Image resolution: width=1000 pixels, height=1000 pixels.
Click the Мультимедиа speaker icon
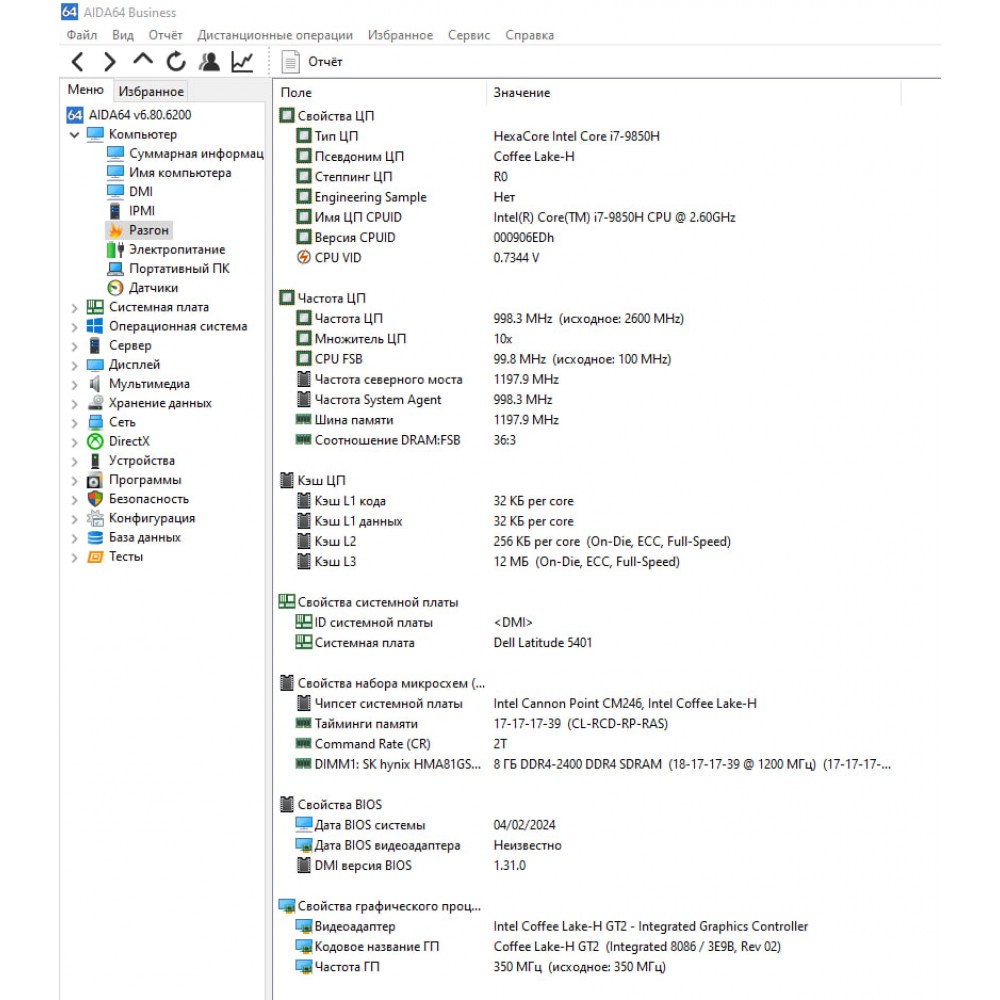(95, 384)
